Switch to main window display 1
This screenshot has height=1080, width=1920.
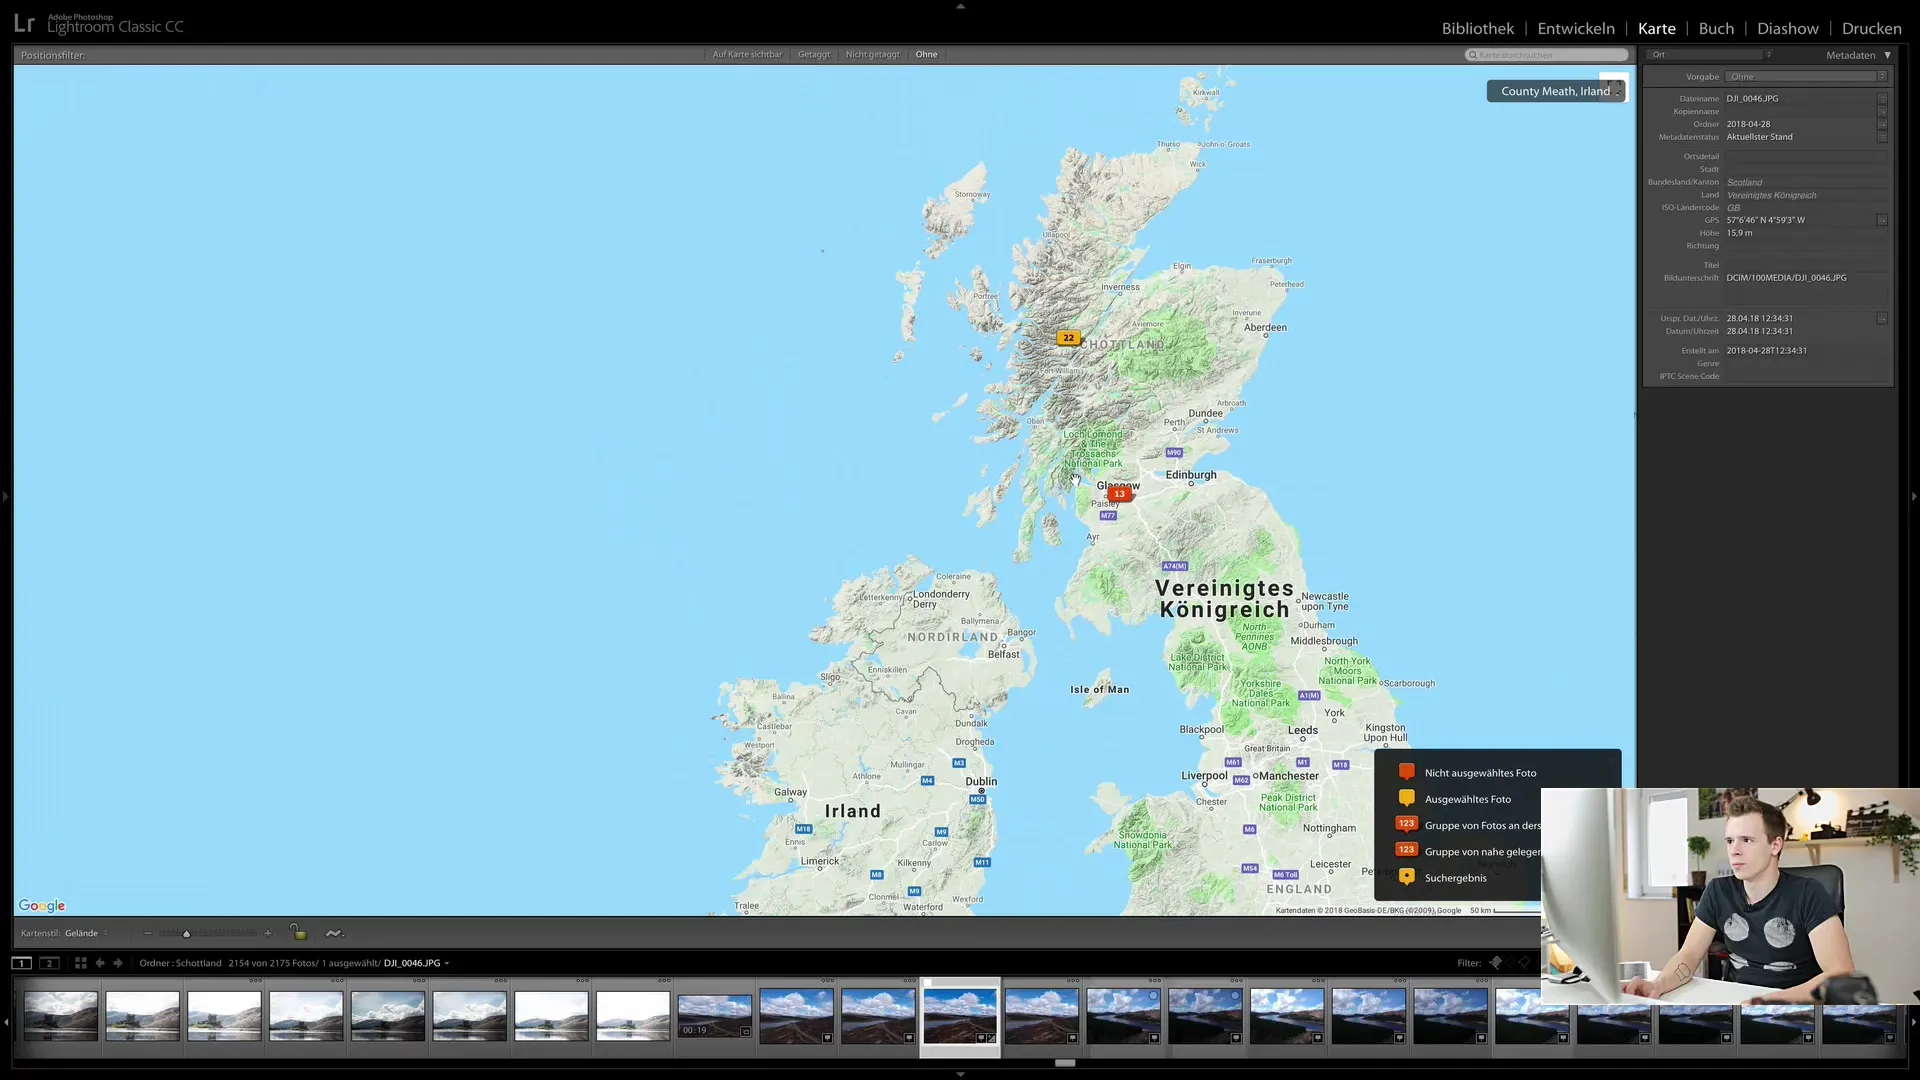coord(21,963)
